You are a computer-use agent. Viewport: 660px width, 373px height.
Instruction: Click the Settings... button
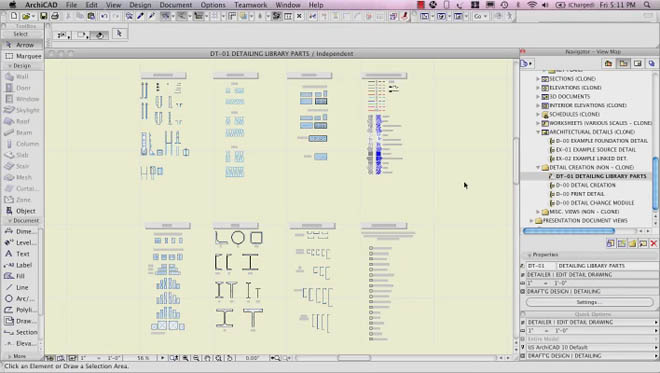point(589,302)
